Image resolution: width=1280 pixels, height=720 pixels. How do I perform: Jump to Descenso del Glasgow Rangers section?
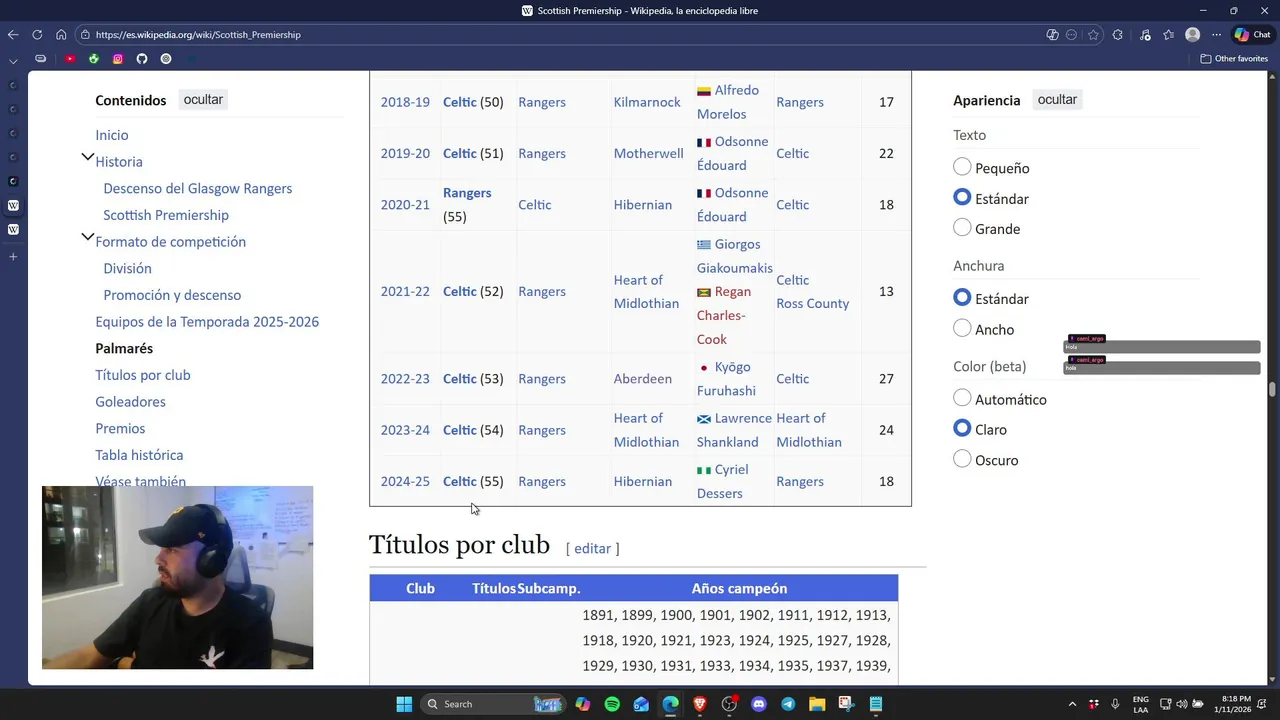pyautogui.click(x=198, y=188)
